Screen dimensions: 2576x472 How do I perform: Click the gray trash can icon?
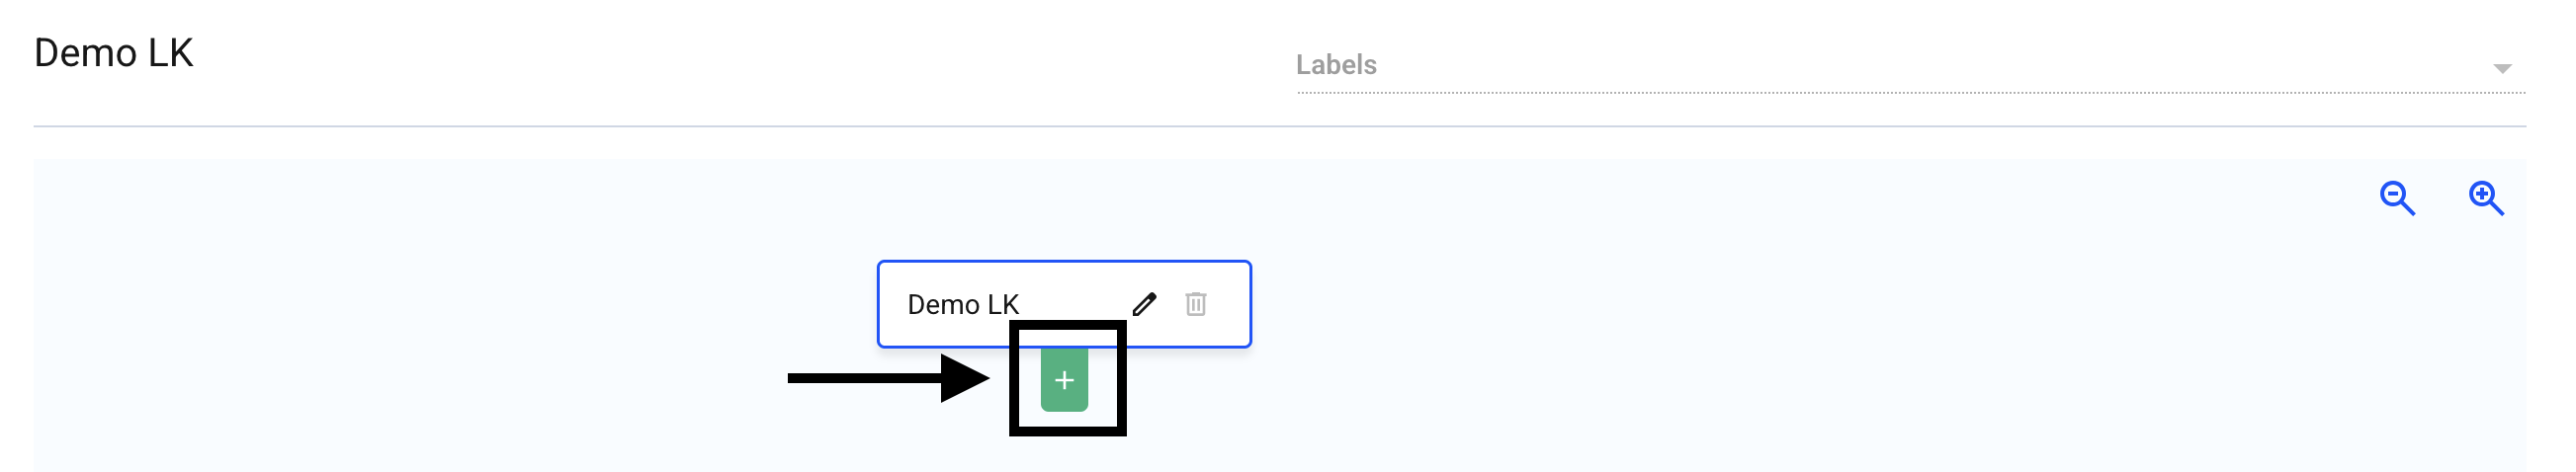tap(1196, 304)
